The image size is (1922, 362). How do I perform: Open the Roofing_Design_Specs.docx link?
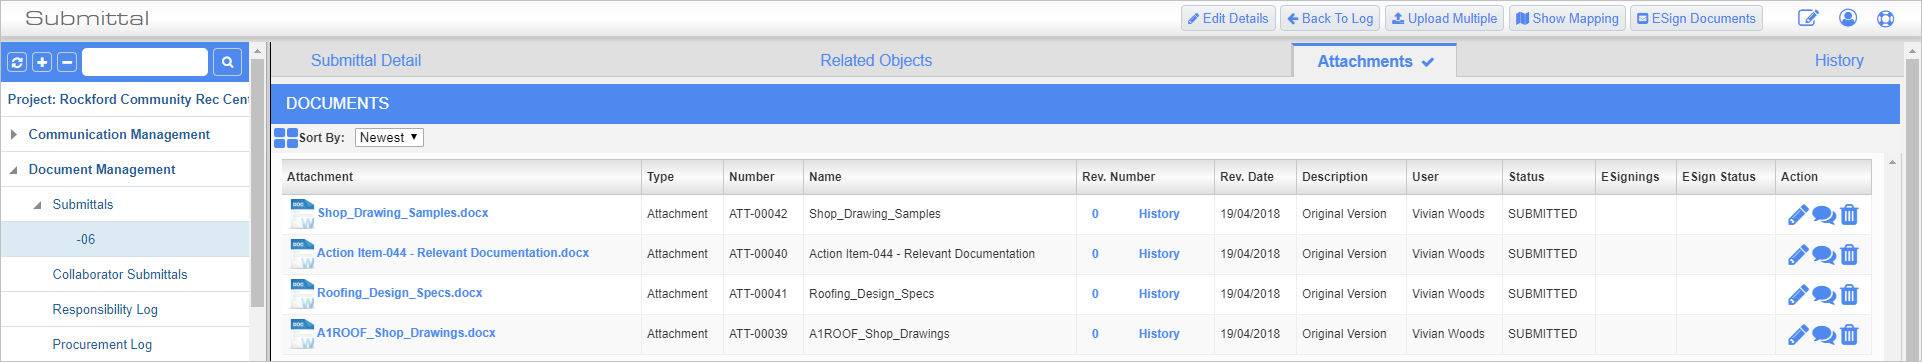coord(400,293)
